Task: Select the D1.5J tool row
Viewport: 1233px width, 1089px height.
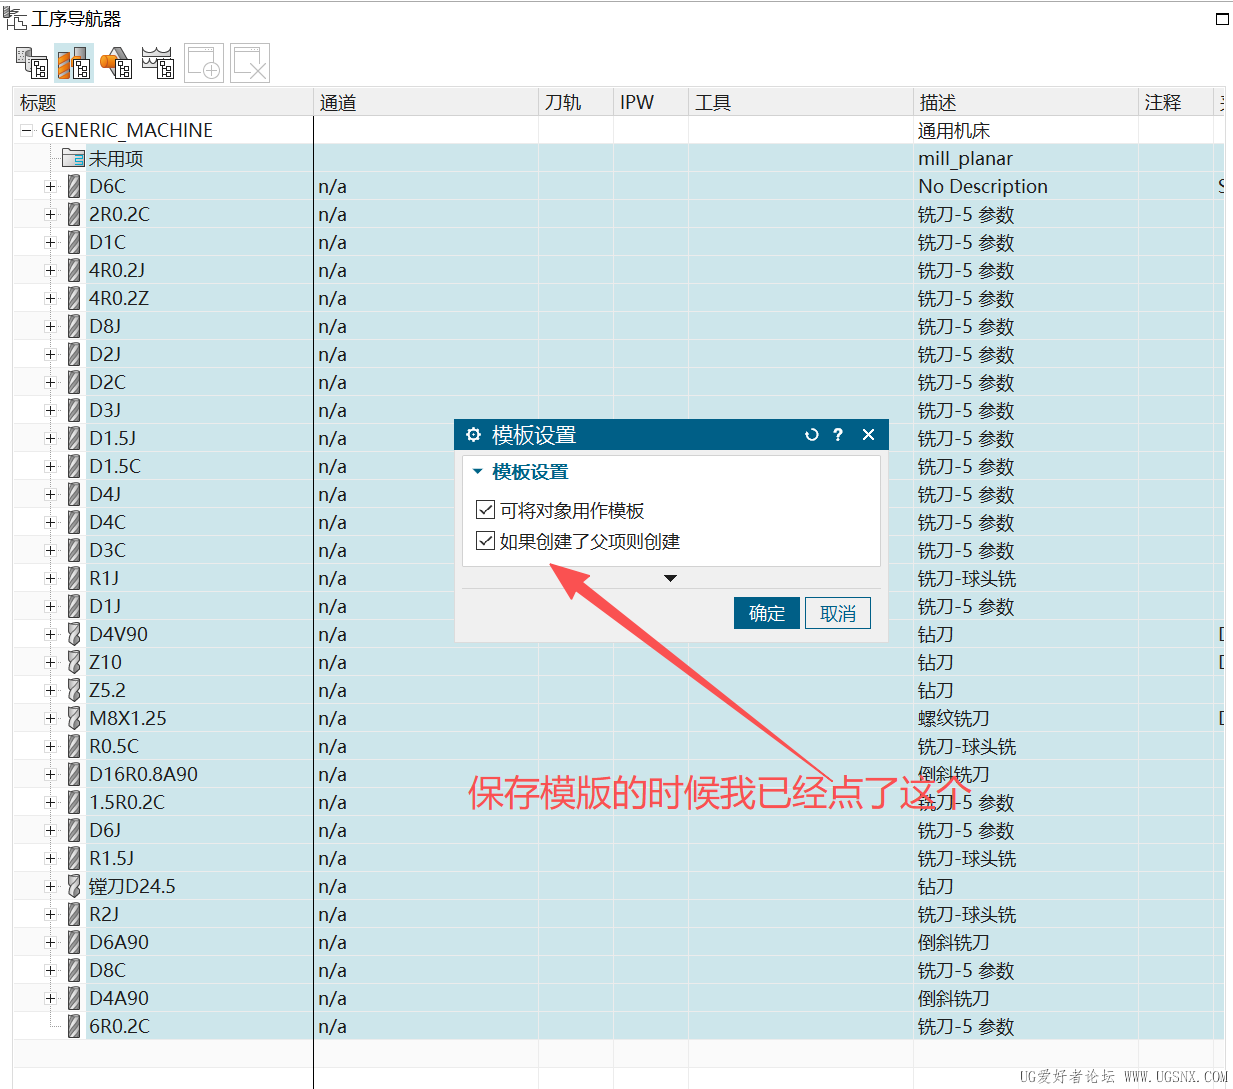Action: click(x=618, y=438)
